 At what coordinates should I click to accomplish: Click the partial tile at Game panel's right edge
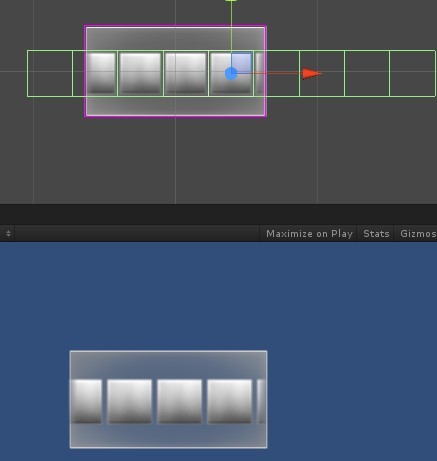[262, 402]
